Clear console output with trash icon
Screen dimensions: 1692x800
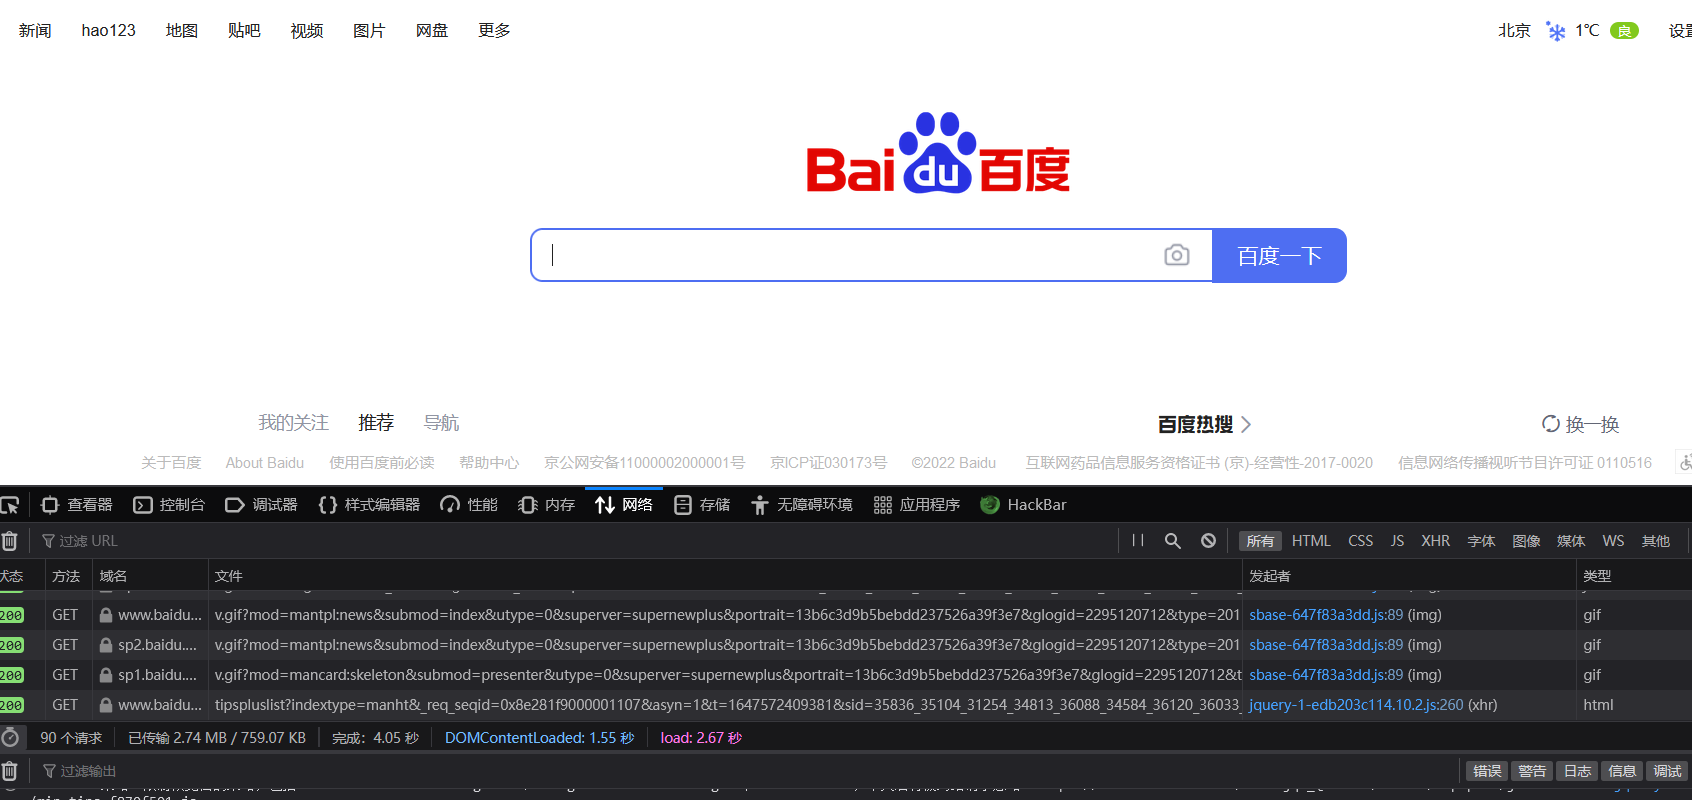coord(9,771)
